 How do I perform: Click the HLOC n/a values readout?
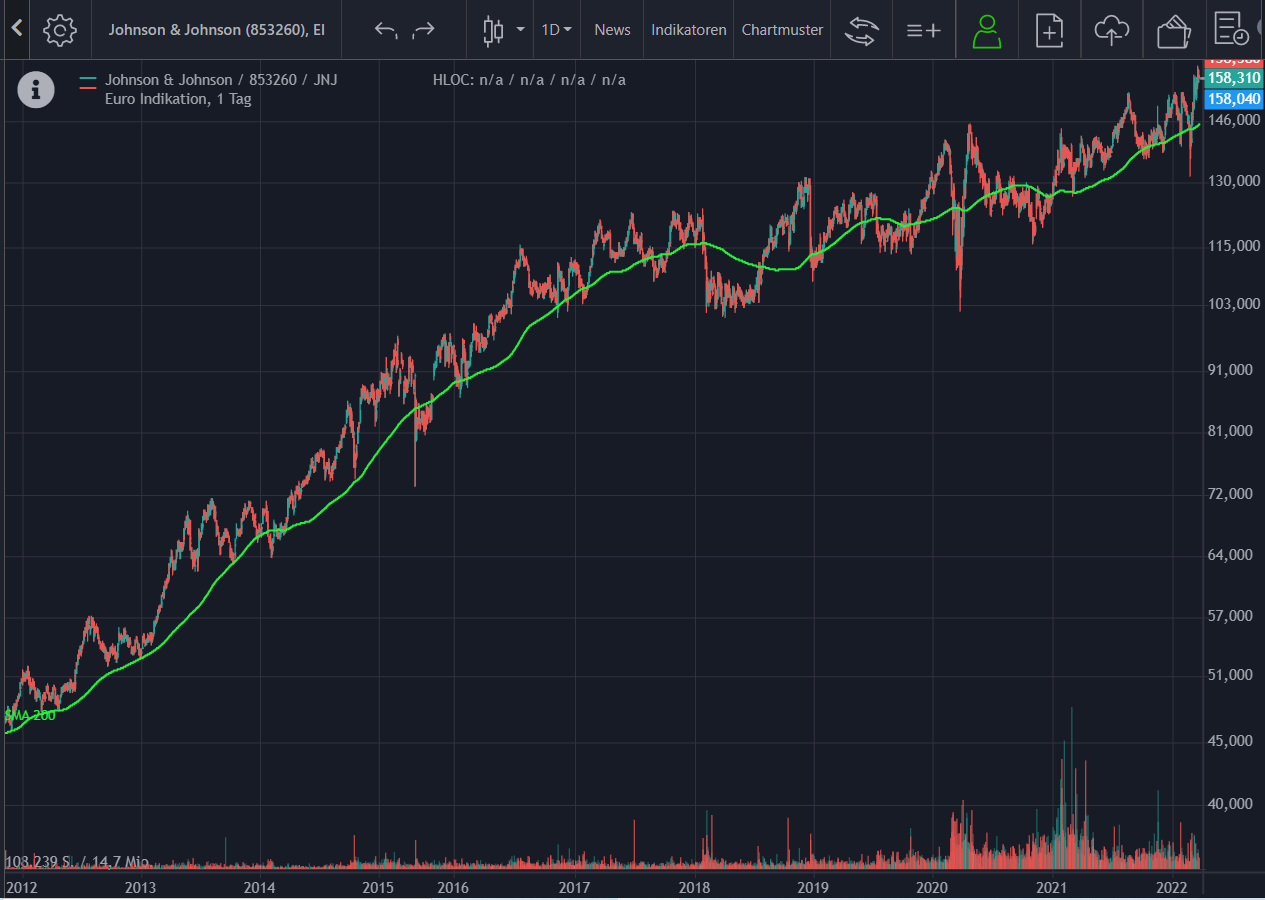(529, 79)
